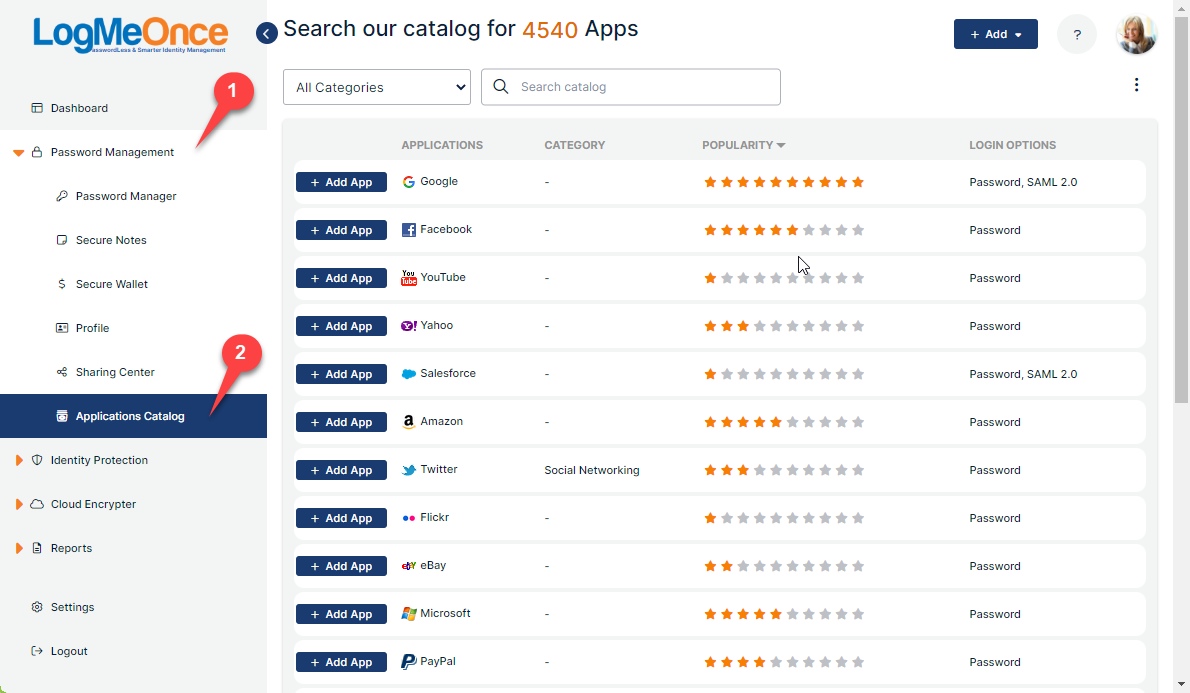Focus the Search catalog input field

[x=631, y=87]
